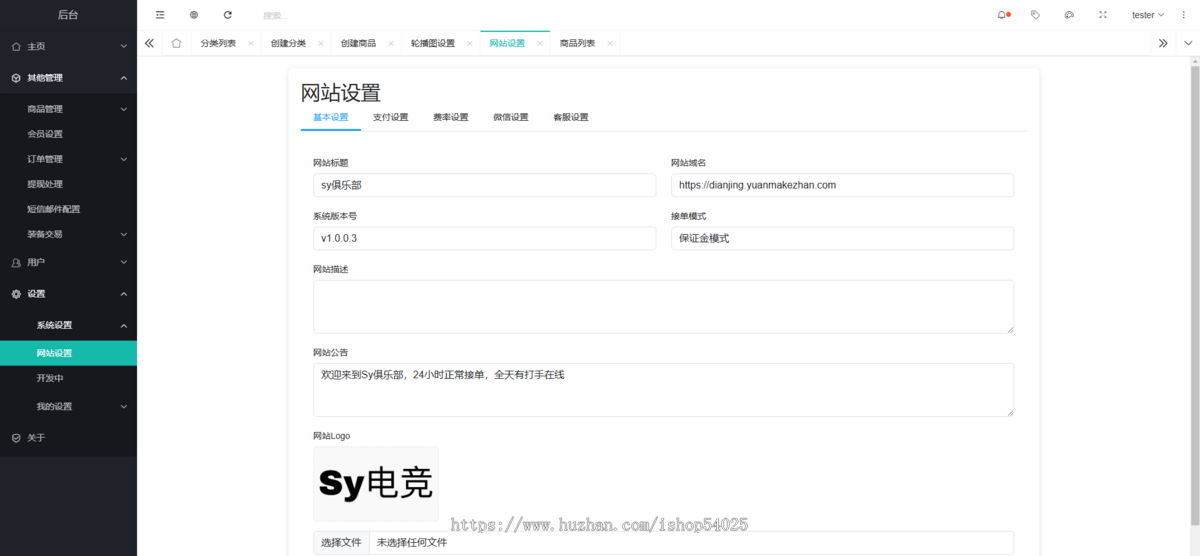Open the globe website icon in header
The width and height of the screenshot is (1200, 556).
pos(194,15)
